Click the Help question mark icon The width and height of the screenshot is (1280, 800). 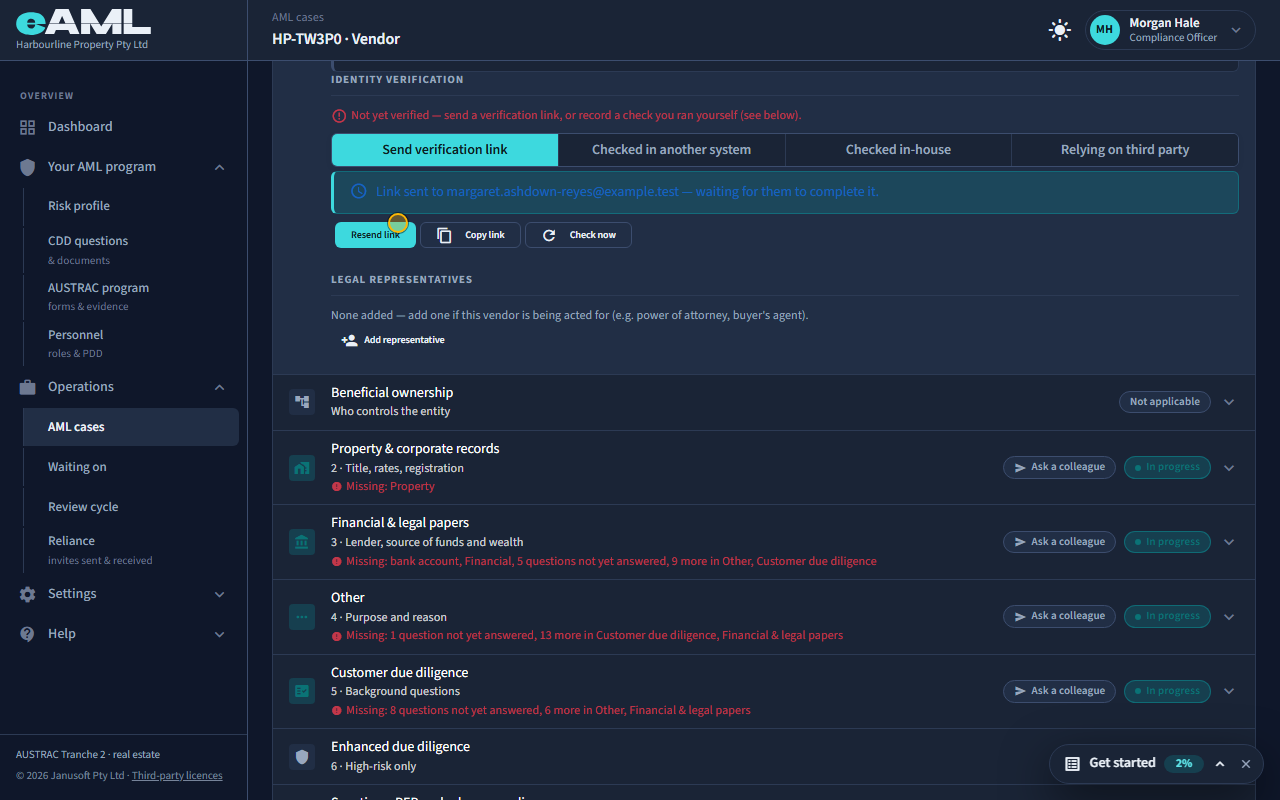27,634
